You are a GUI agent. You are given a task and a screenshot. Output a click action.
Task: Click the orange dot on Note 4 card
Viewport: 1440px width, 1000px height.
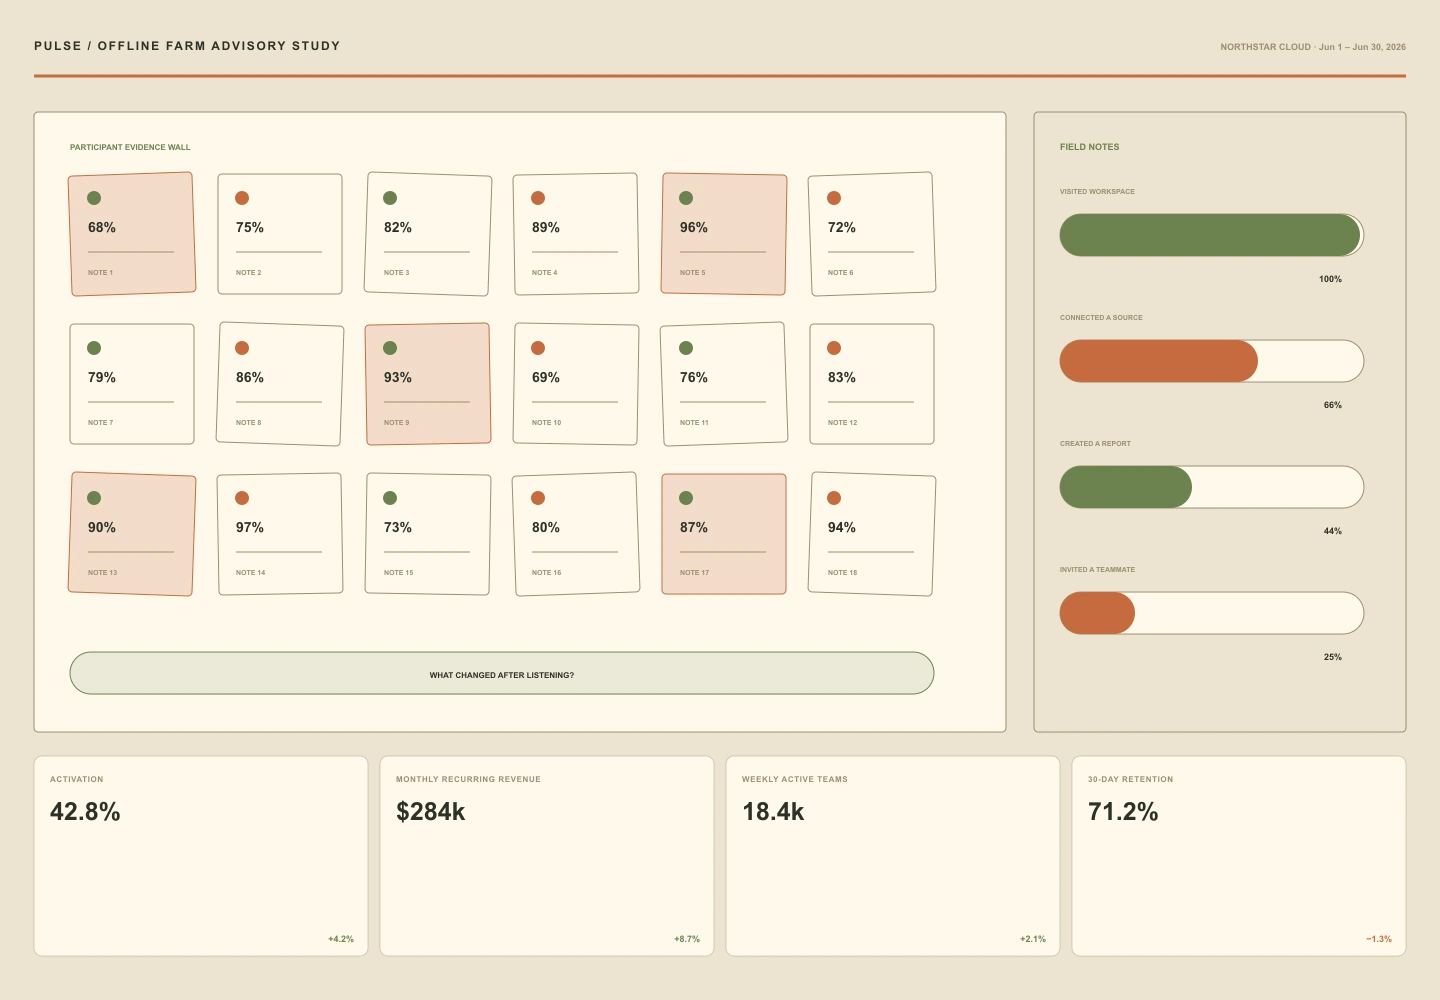[538, 198]
